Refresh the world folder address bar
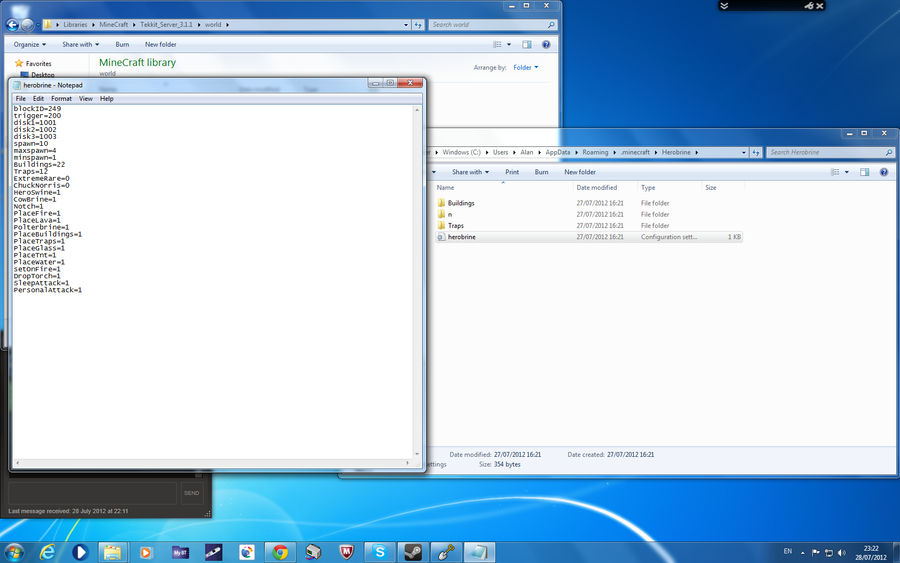The height and width of the screenshot is (563, 900). click(x=418, y=25)
